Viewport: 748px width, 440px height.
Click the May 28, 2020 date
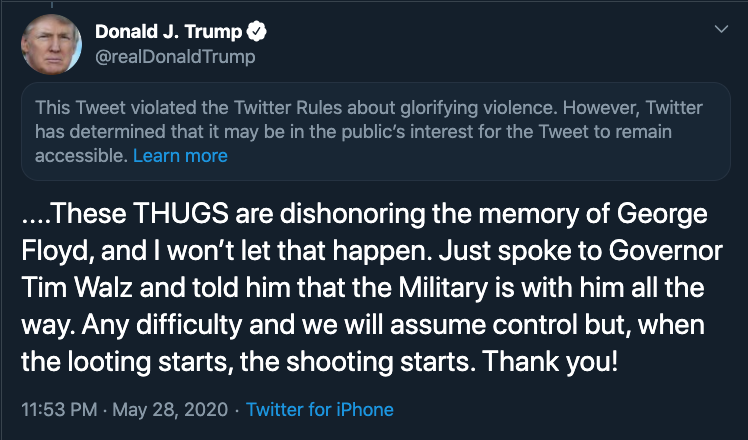tap(170, 409)
